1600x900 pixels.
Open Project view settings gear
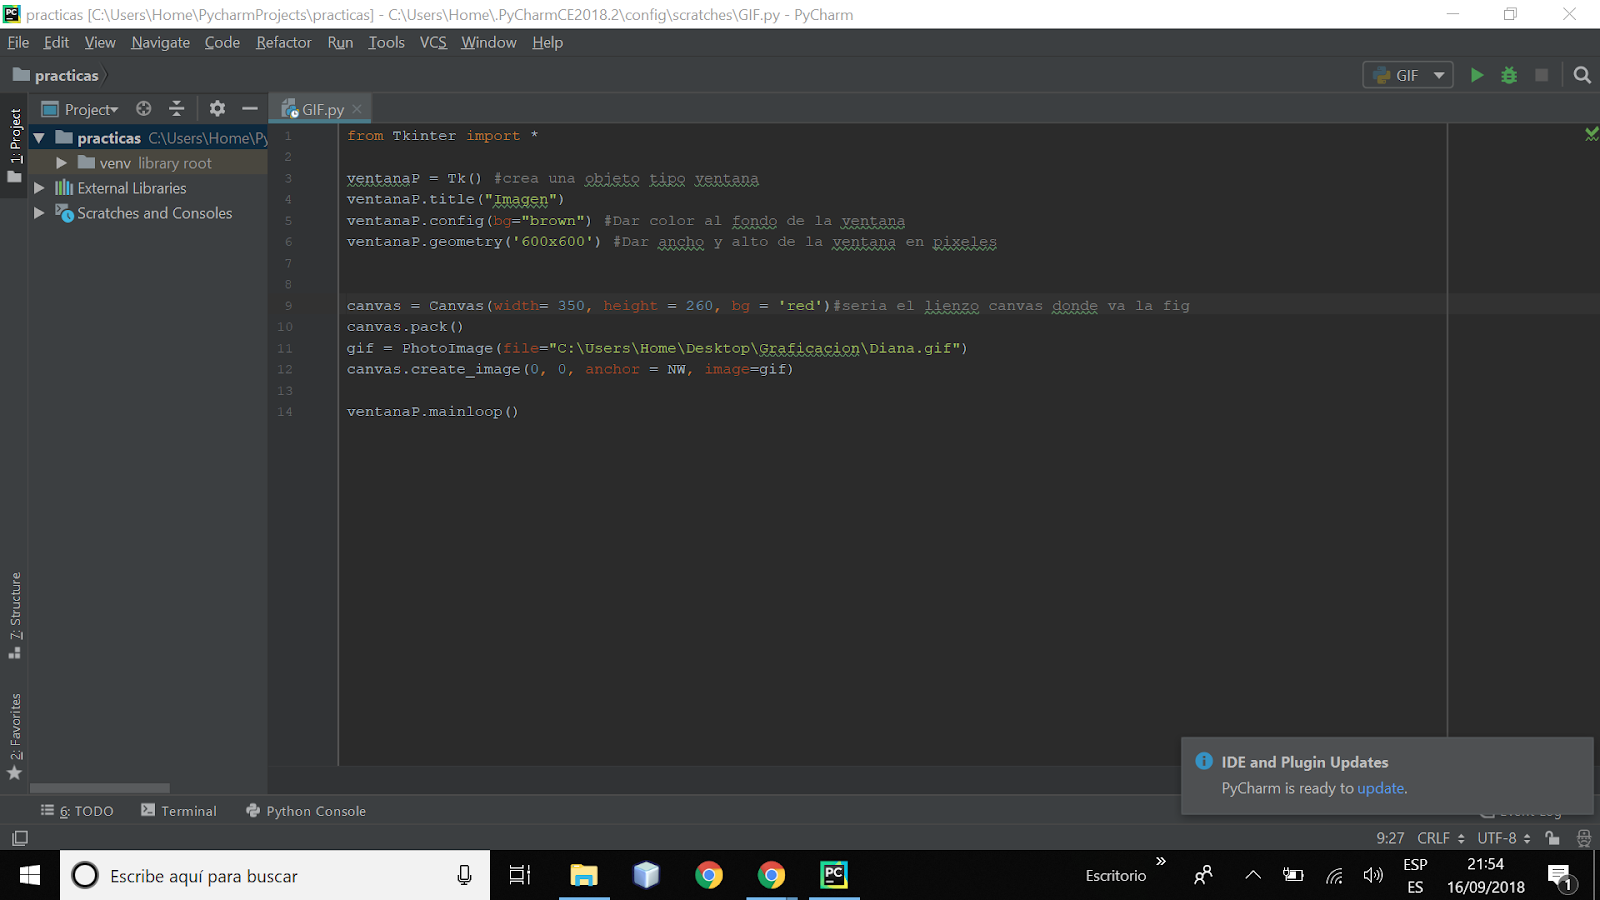coord(217,108)
